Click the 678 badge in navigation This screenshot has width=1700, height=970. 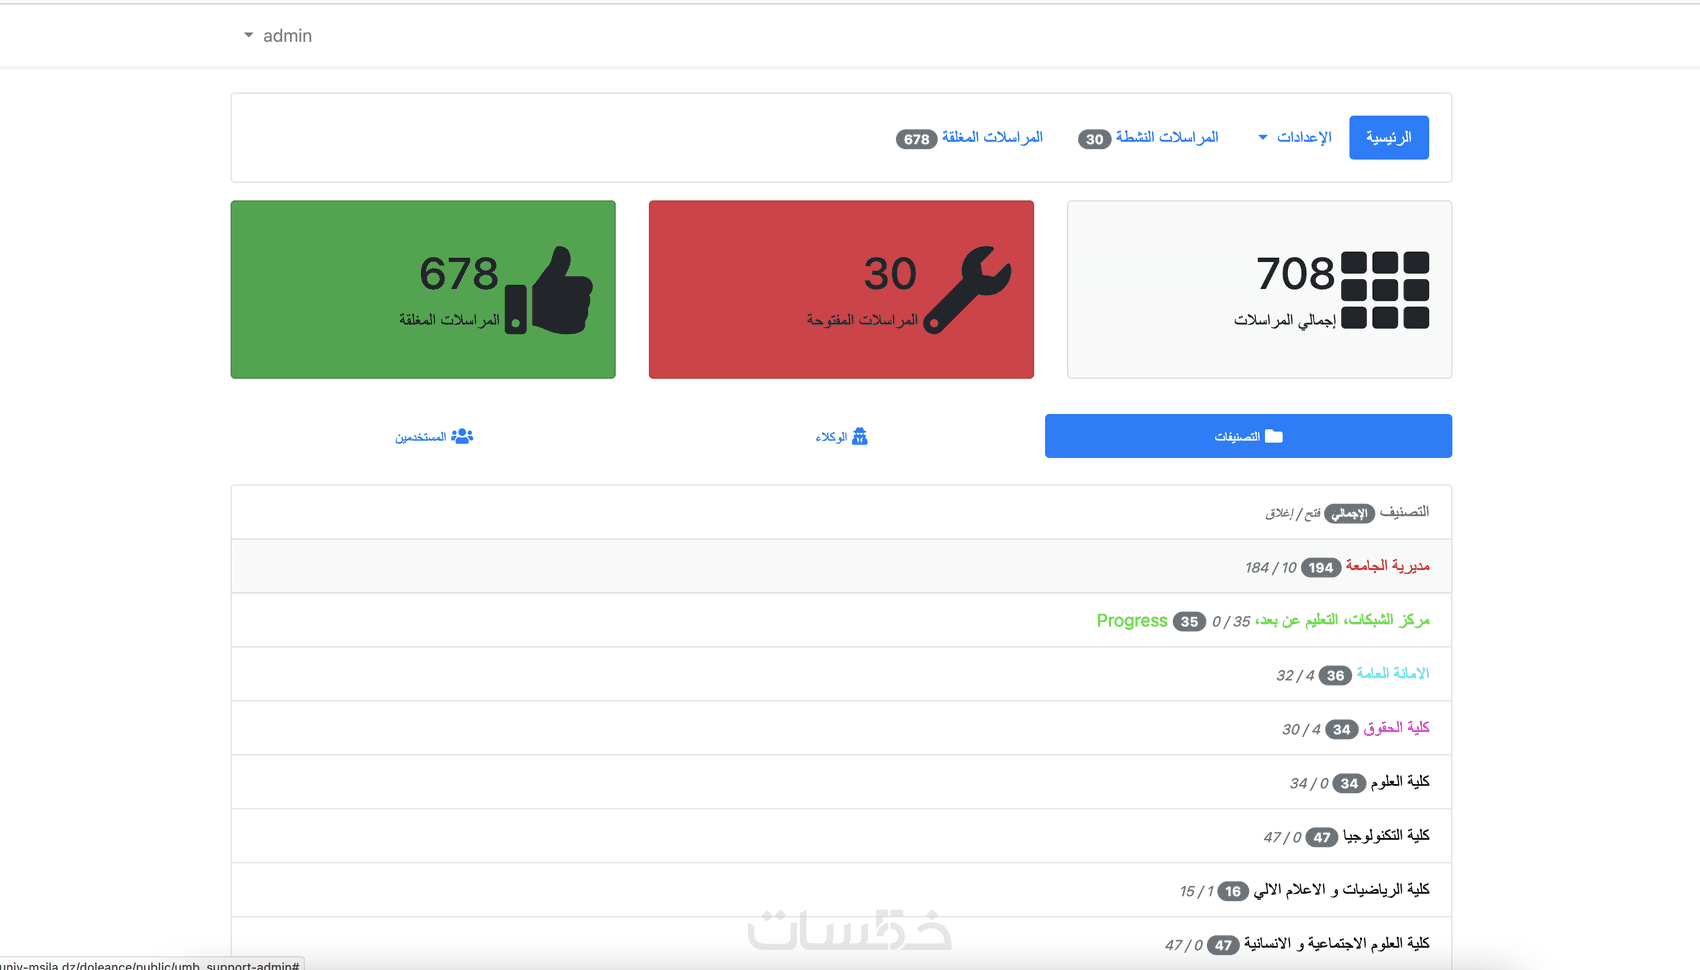[x=916, y=139]
